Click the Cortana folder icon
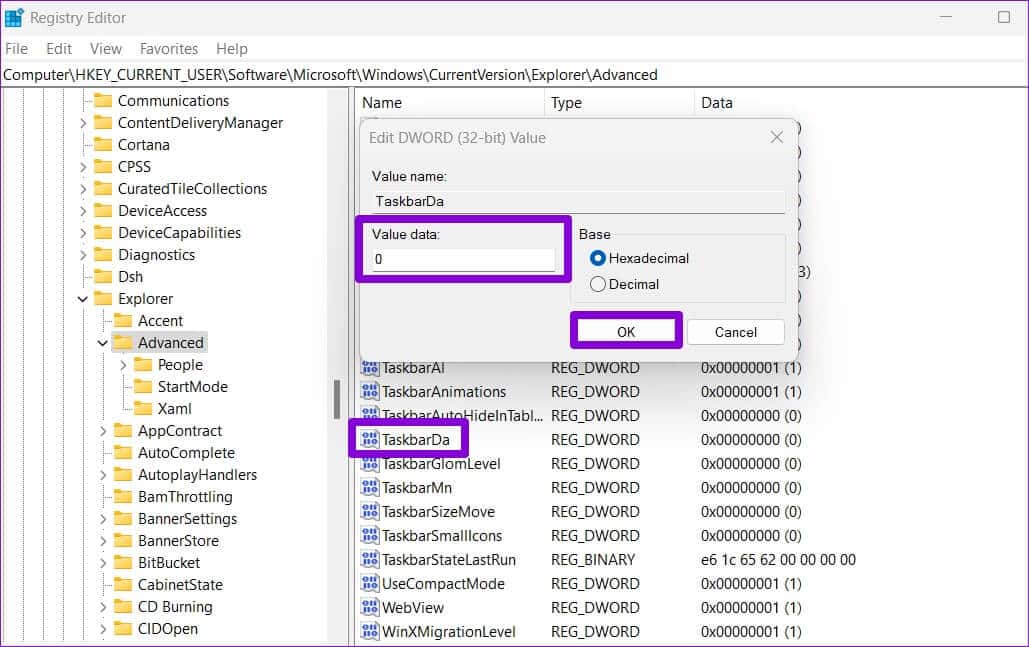 103,144
